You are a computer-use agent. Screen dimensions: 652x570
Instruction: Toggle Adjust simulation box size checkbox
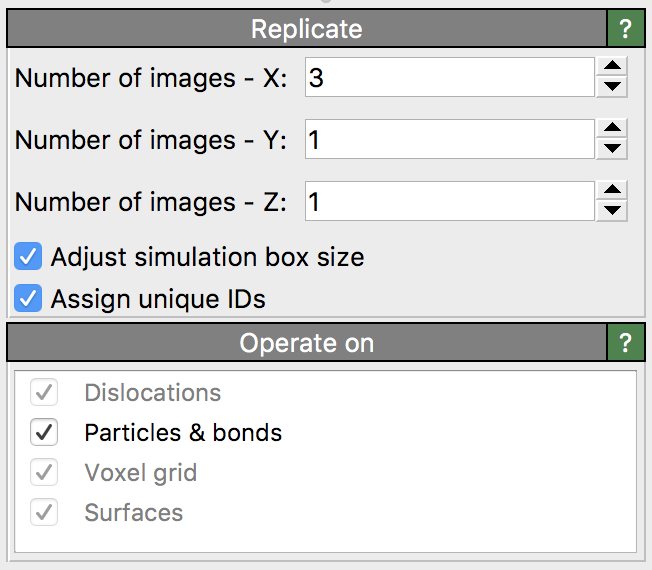[x=28, y=257]
